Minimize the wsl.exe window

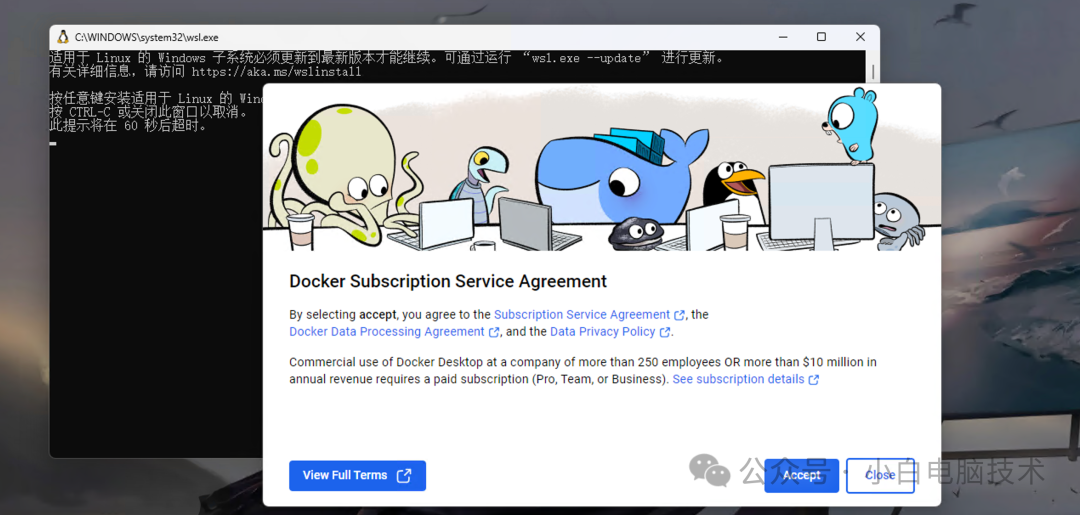(782, 37)
